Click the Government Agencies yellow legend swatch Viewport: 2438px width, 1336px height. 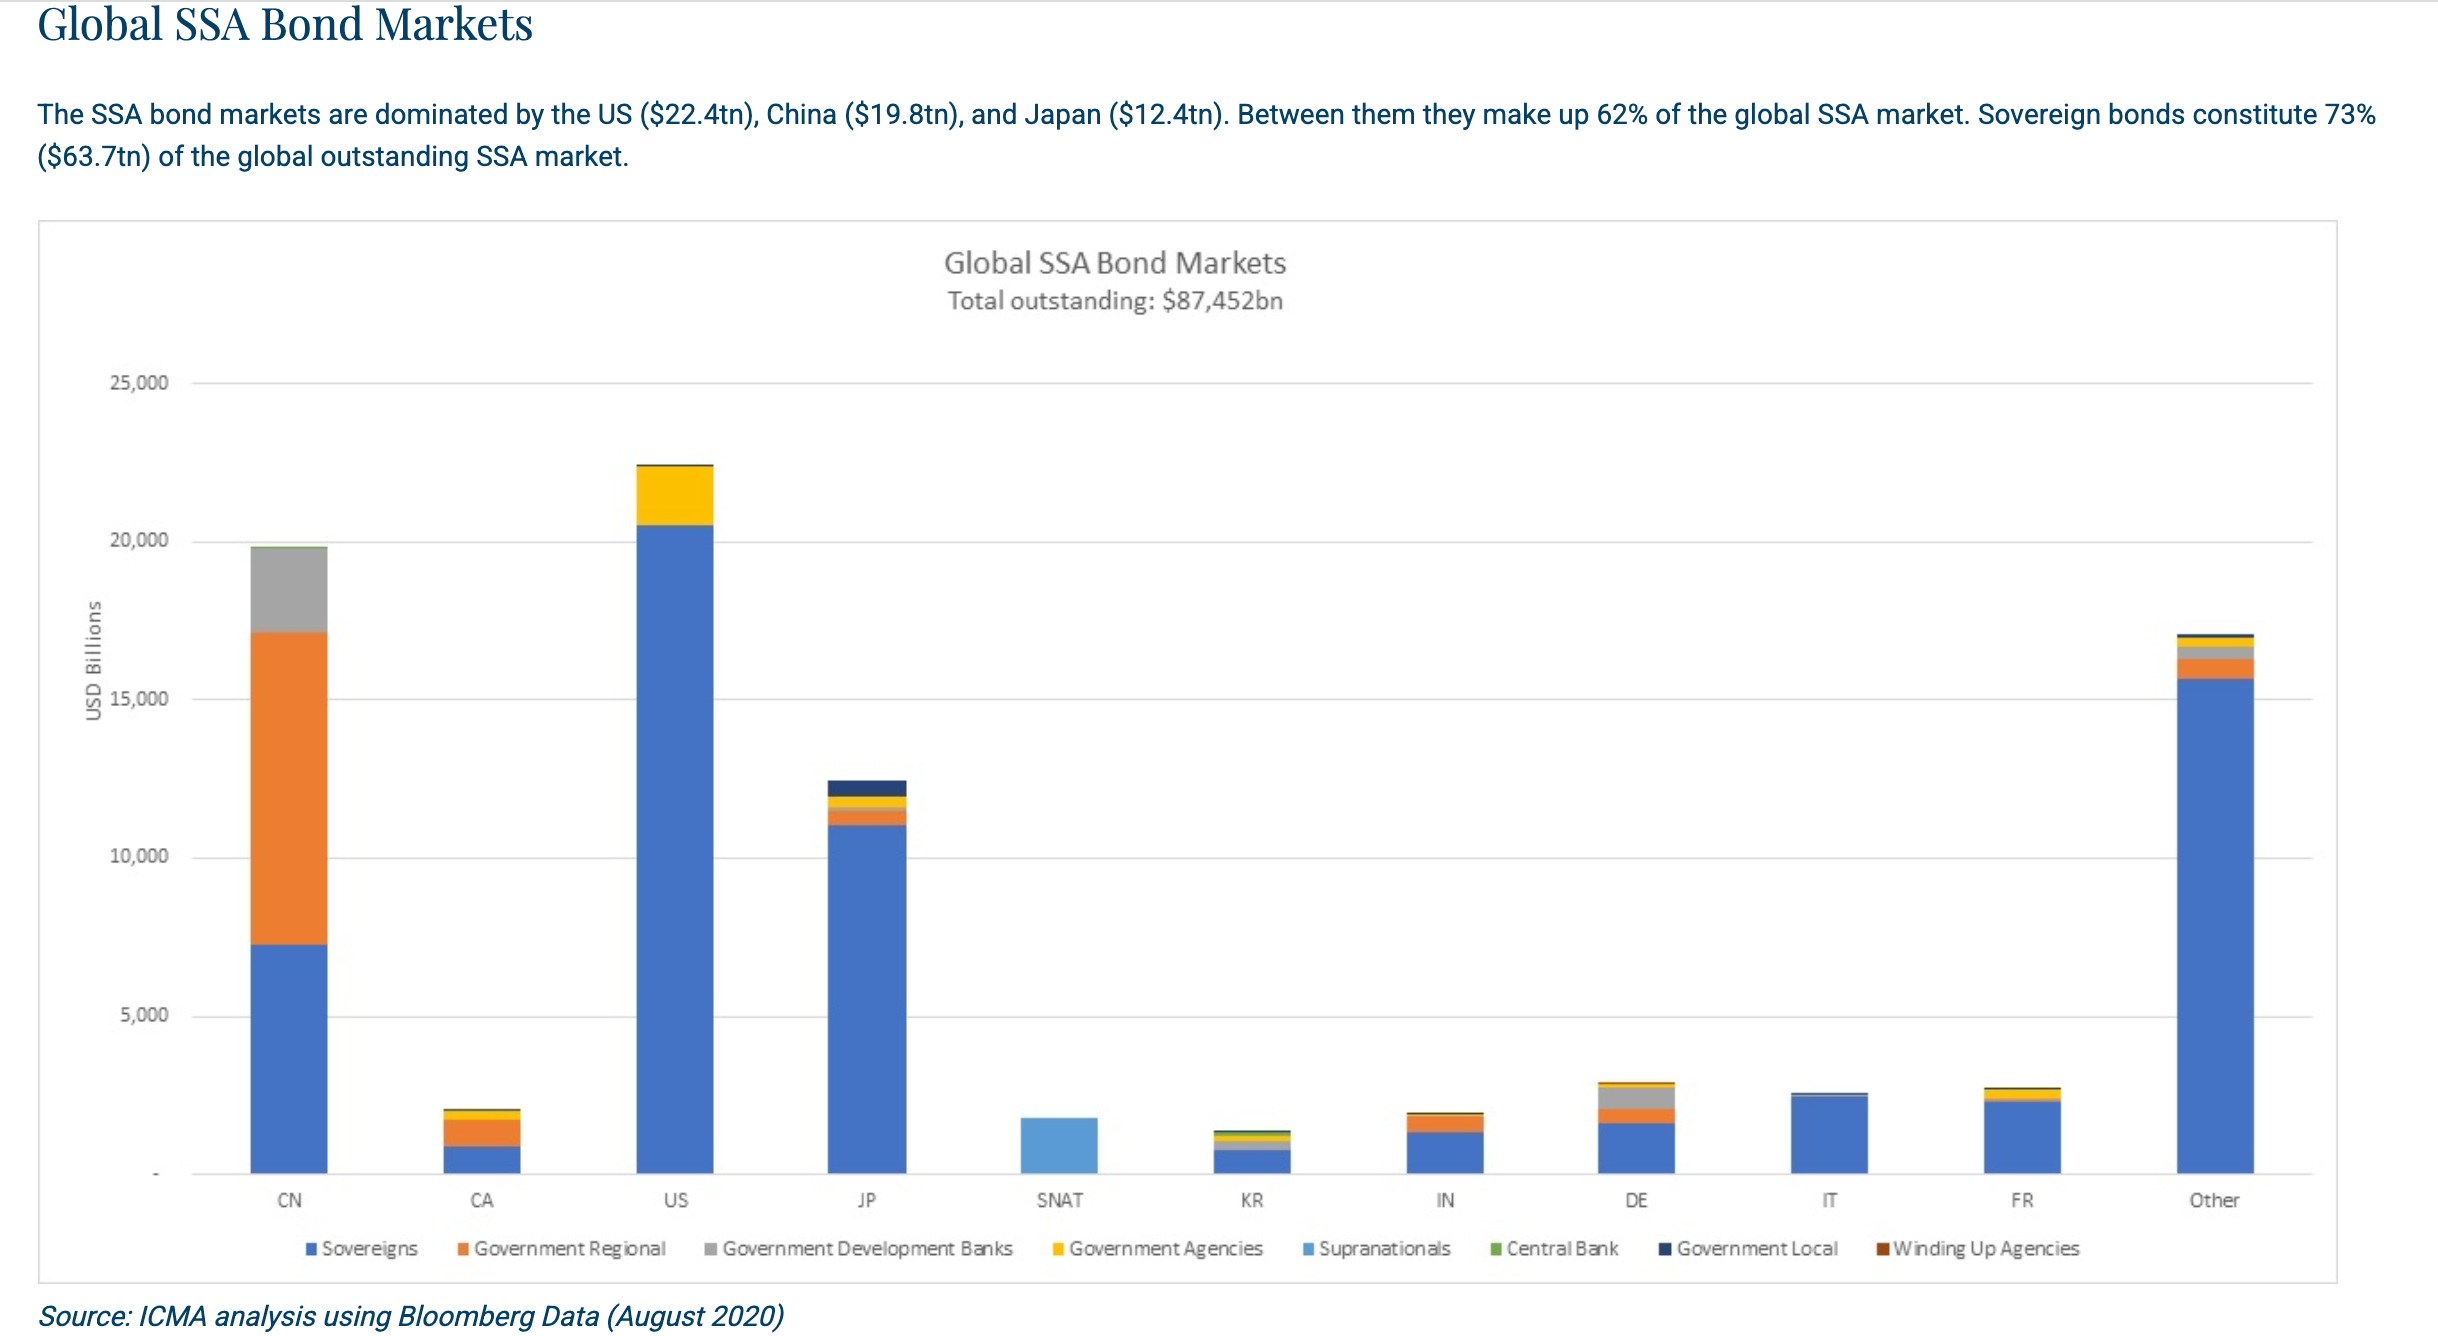point(1058,1249)
